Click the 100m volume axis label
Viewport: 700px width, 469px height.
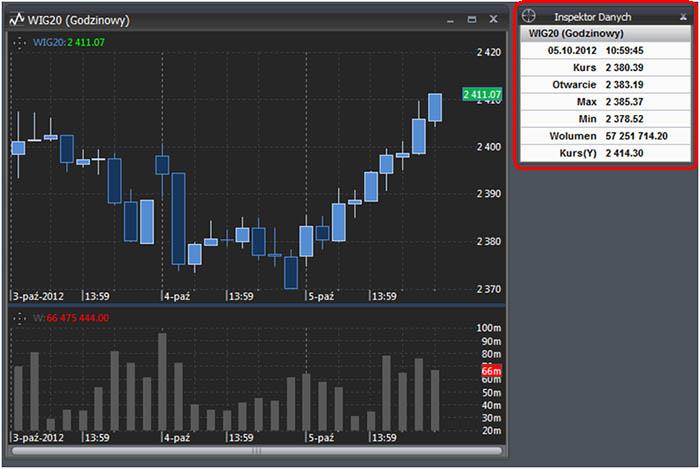click(488, 328)
